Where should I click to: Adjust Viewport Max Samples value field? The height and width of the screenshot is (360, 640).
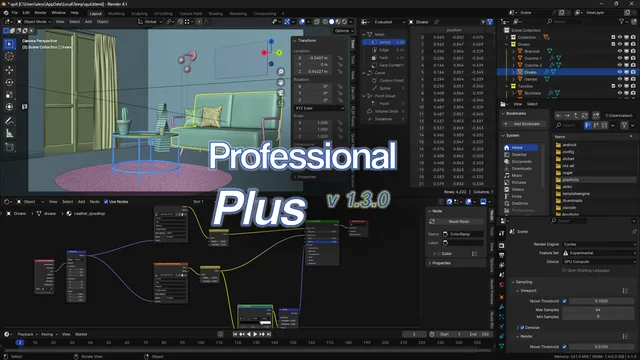598,310
